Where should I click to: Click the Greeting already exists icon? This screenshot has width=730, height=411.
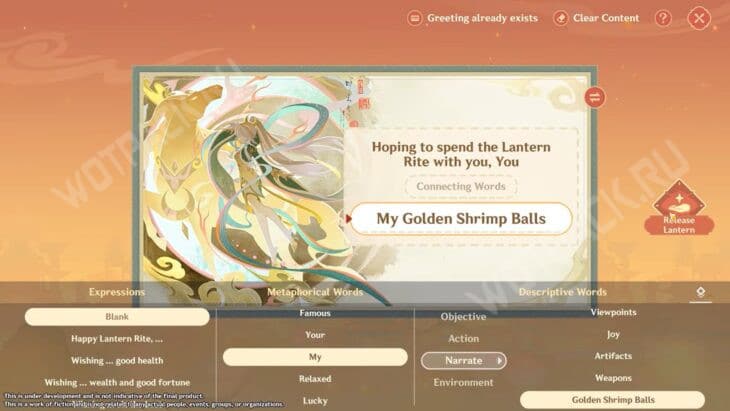click(x=414, y=18)
